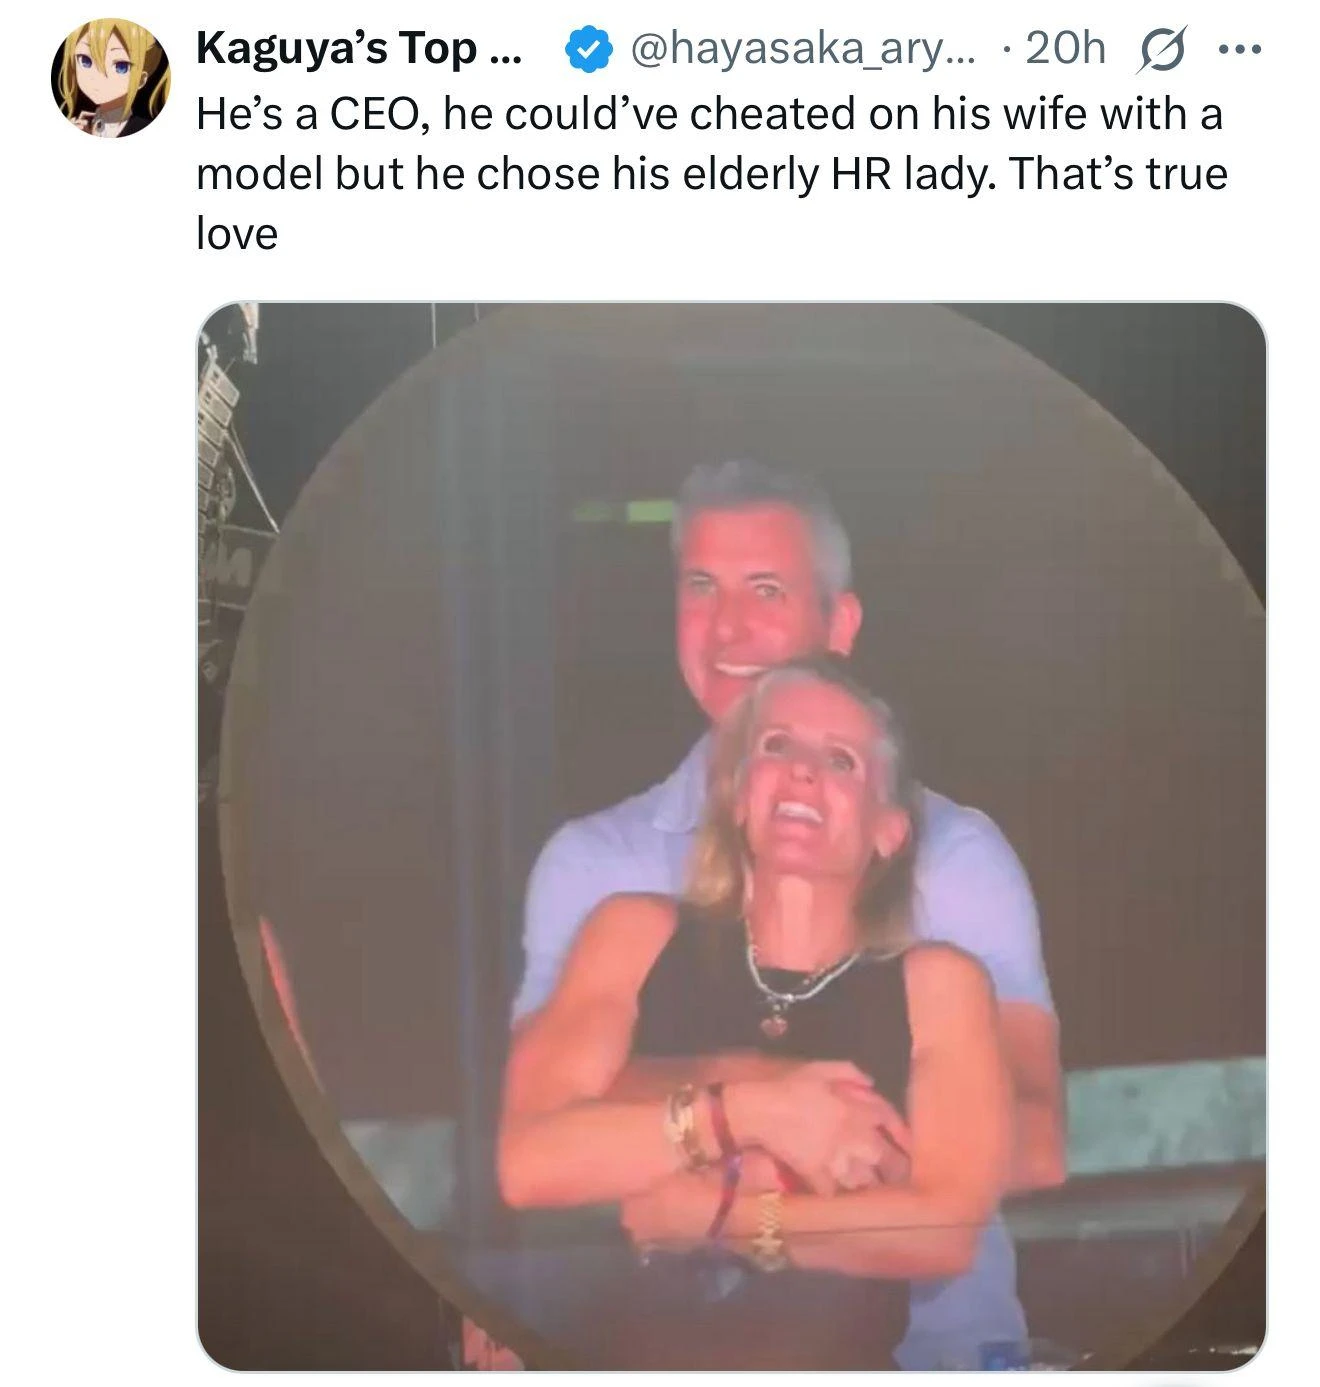
Task: Click the red bracelet in the photo
Action: click(x=720, y=1120)
